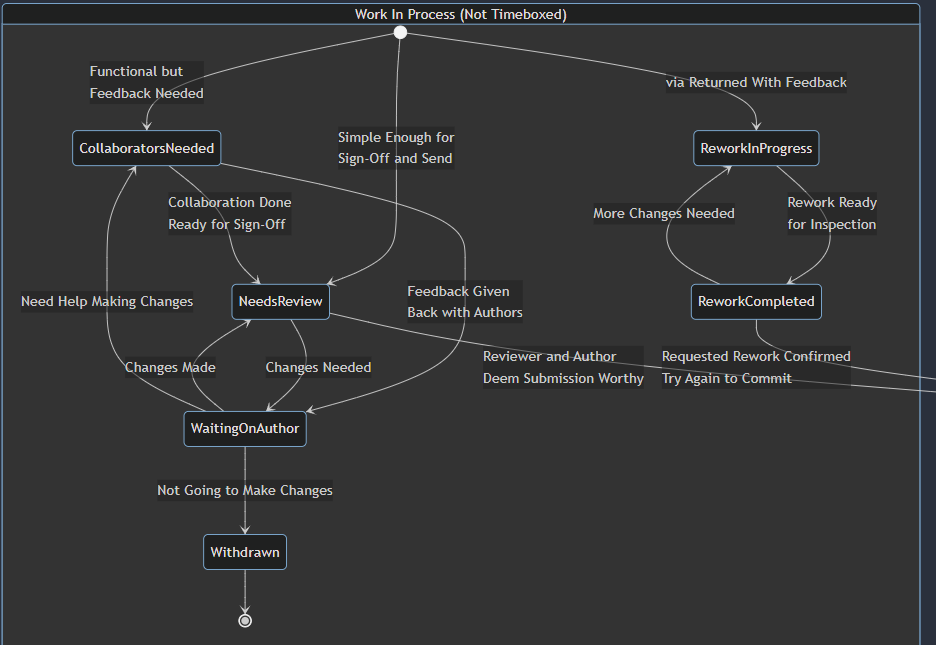Viewport: 936px width, 645px height.
Task: Select the ReworkInProgress state node
Action: tap(756, 149)
